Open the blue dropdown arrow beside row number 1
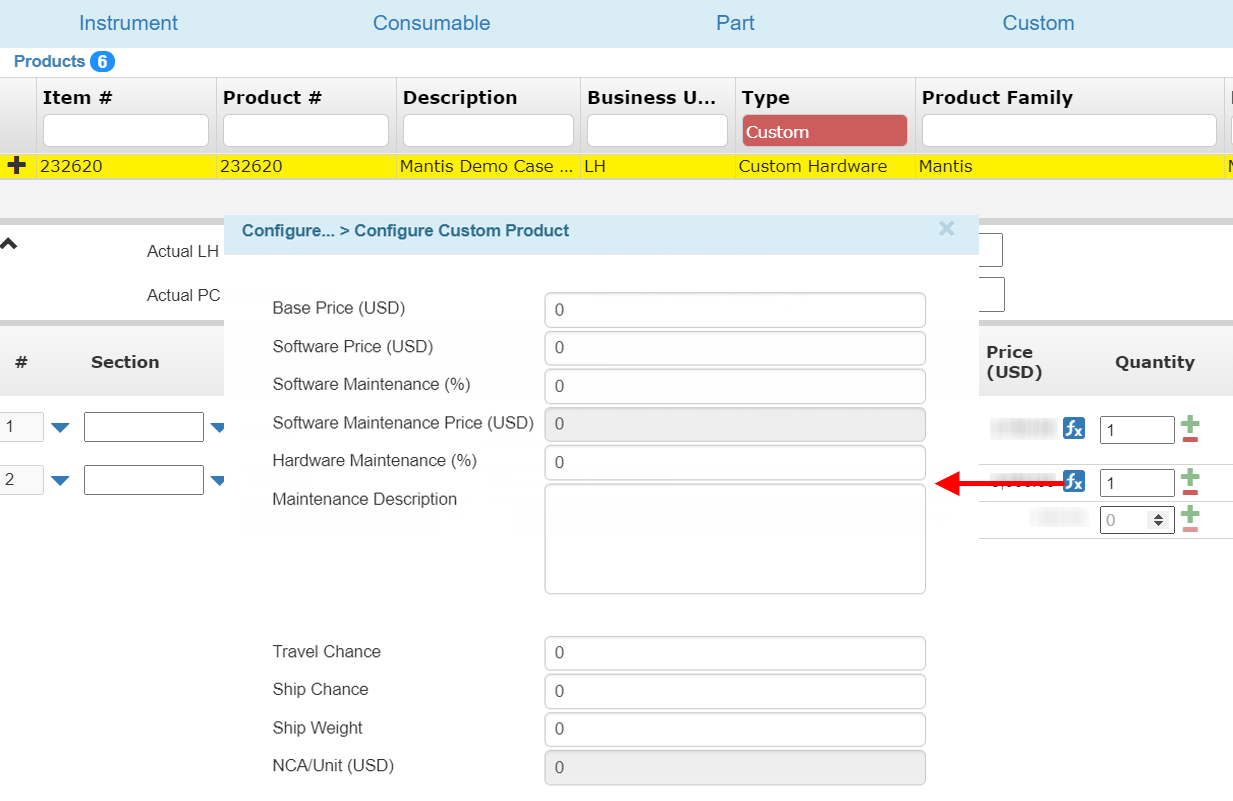Screen dimensions: 1233x801 [x=60, y=428]
